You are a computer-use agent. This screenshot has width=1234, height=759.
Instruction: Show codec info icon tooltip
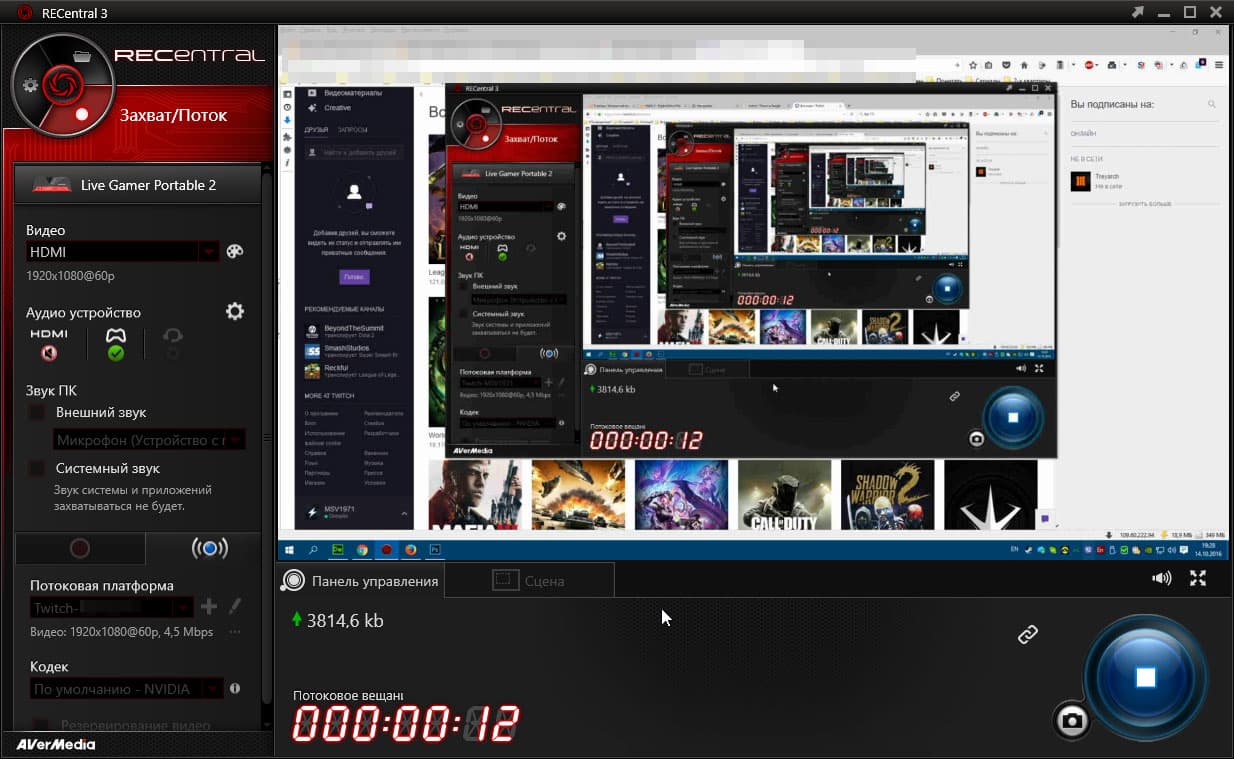point(235,688)
